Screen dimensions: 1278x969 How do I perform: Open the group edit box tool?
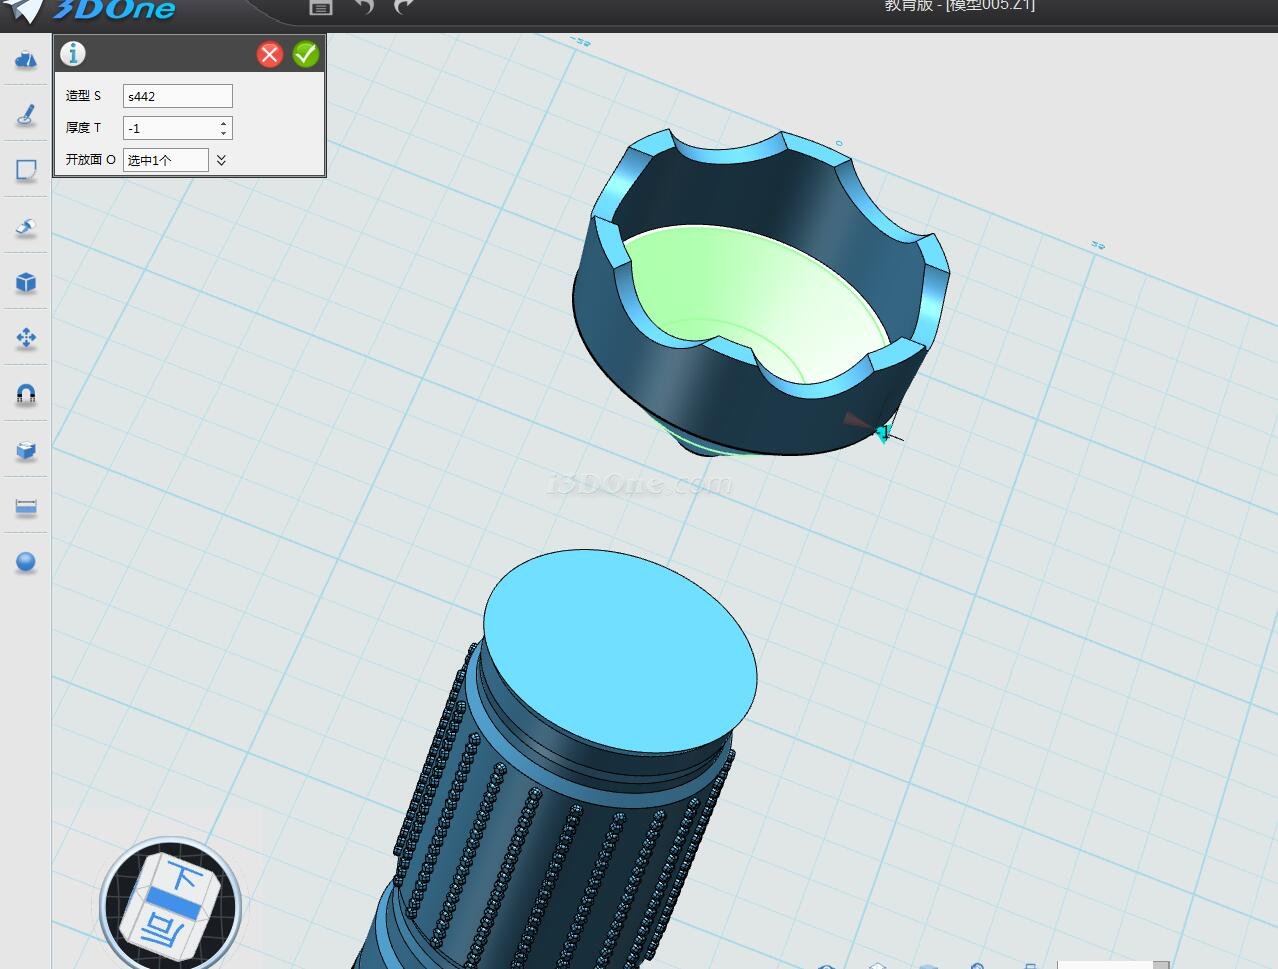coord(26,451)
